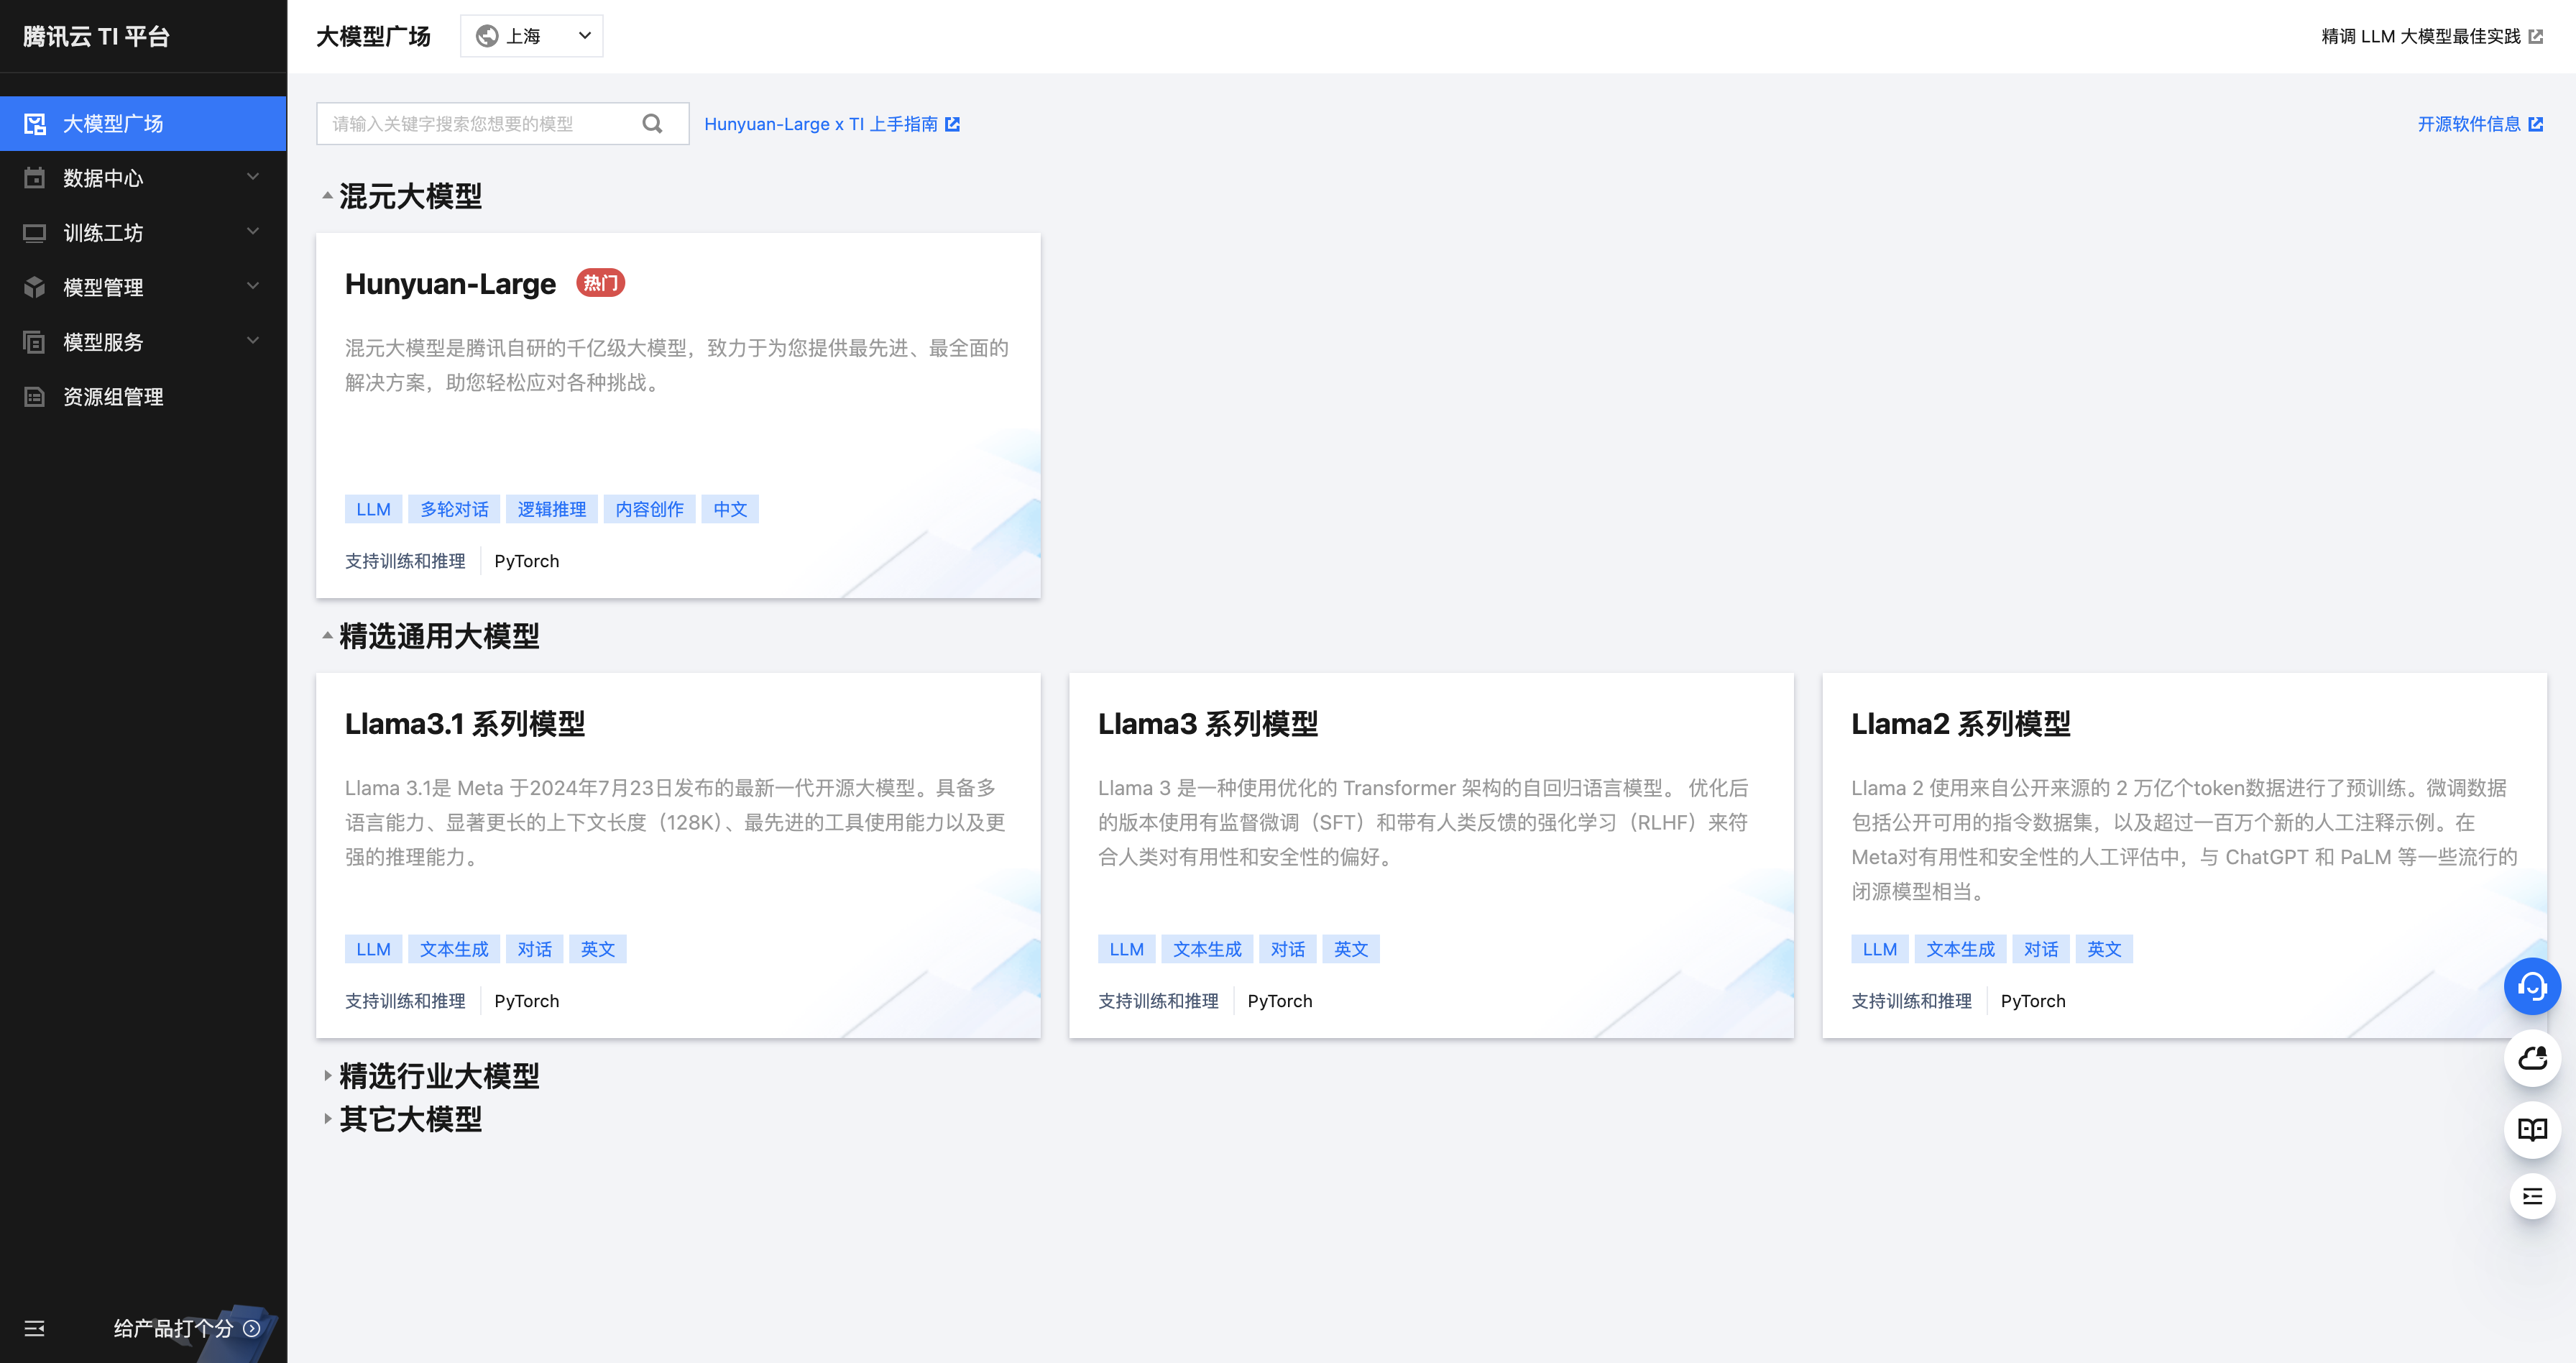Click 对话 tag on Llama3 card
Viewport: 2576px width, 1363px height.
pos(1288,949)
